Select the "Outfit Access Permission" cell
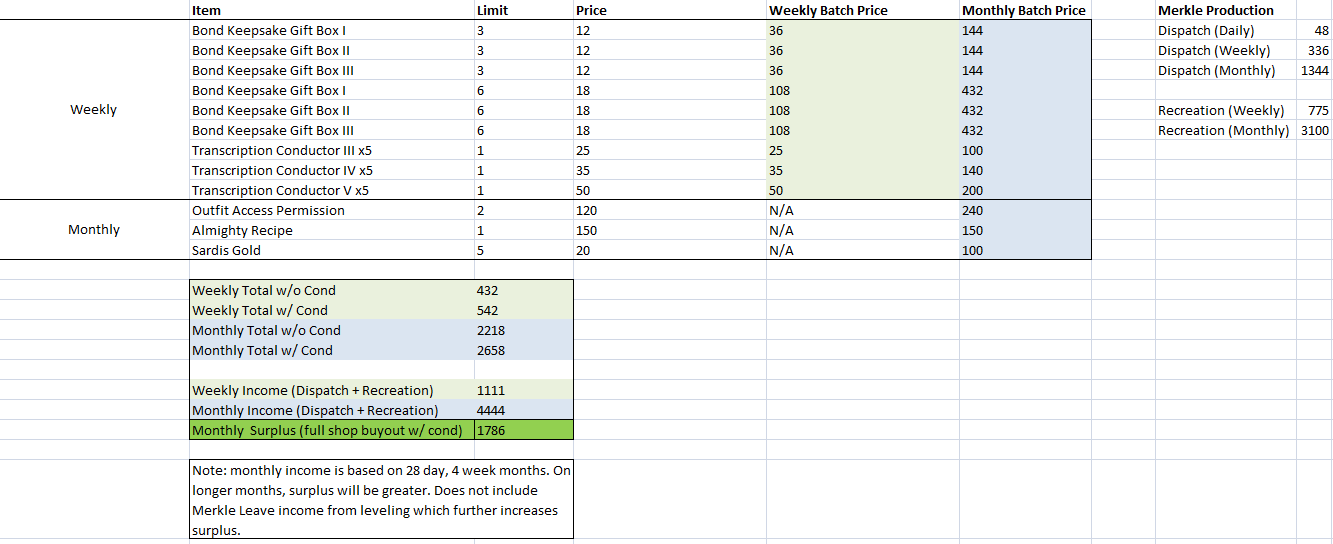This screenshot has width=1333, height=544. 332,210
